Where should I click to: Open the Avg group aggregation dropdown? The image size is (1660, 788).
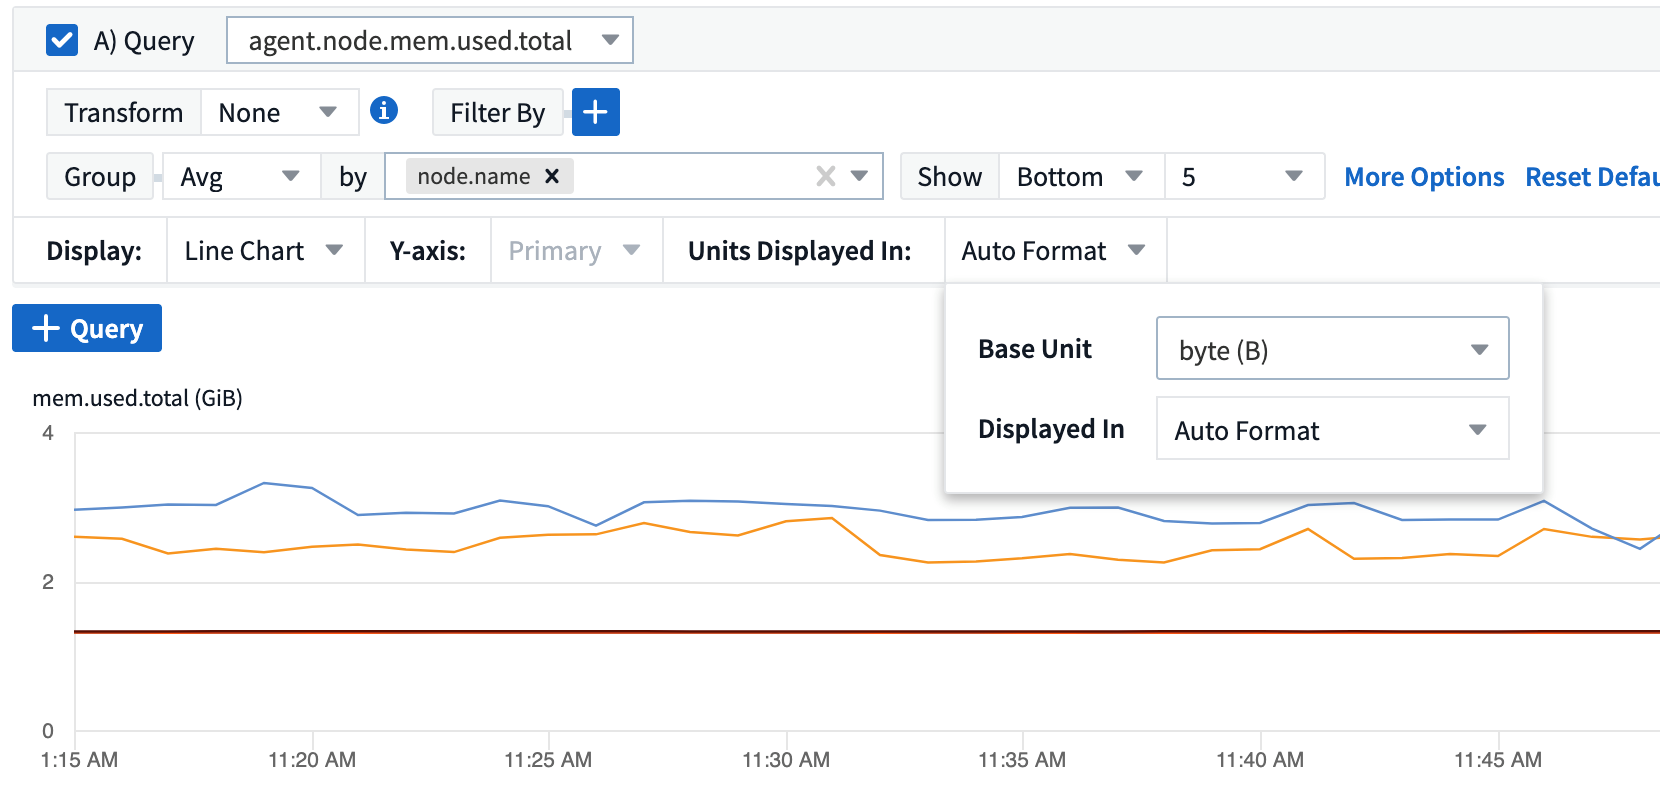(240, 177)
